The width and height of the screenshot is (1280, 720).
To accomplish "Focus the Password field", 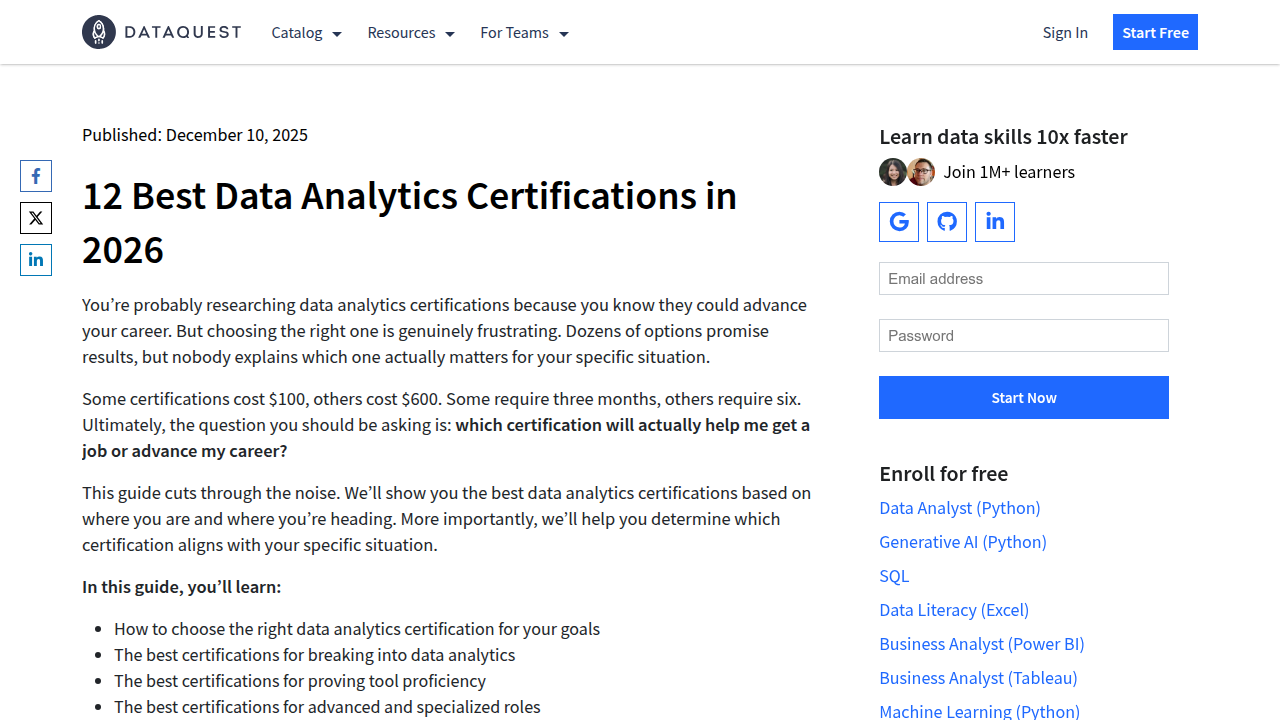I will [1024, 336].
